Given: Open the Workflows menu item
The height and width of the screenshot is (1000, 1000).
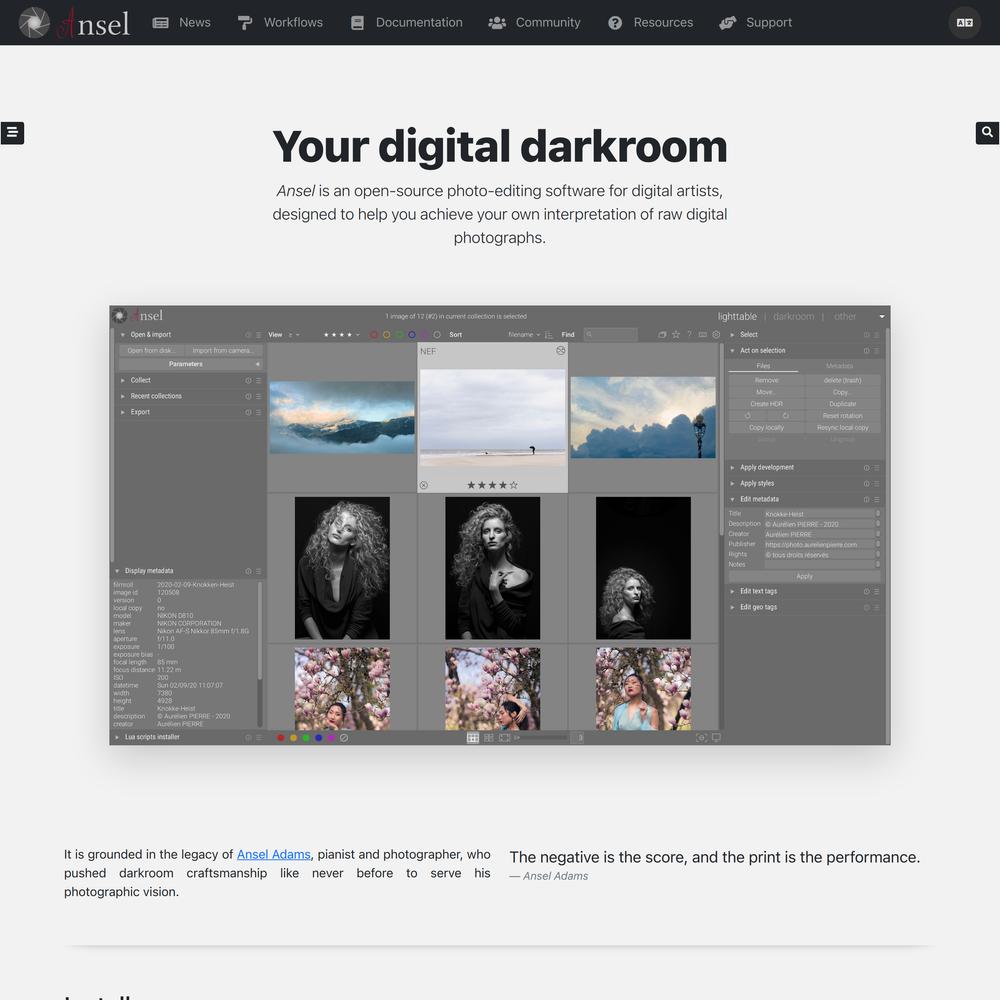Looking at the screenshot, I should pos(280,22).
